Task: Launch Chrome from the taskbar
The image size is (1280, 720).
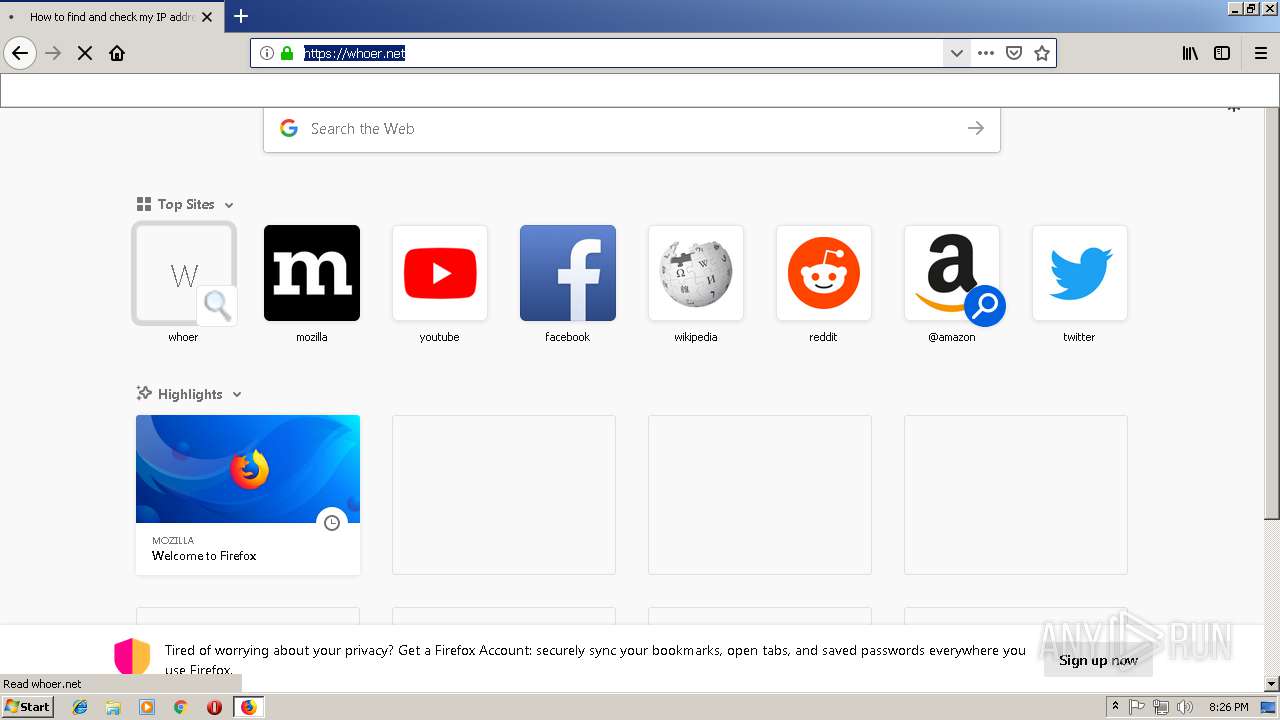Action: pyautogui.click(x=180, y=707)
